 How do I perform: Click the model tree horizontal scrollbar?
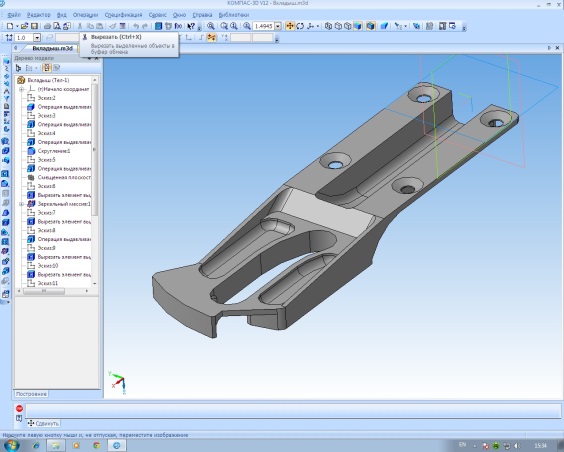tap(44, 291)
